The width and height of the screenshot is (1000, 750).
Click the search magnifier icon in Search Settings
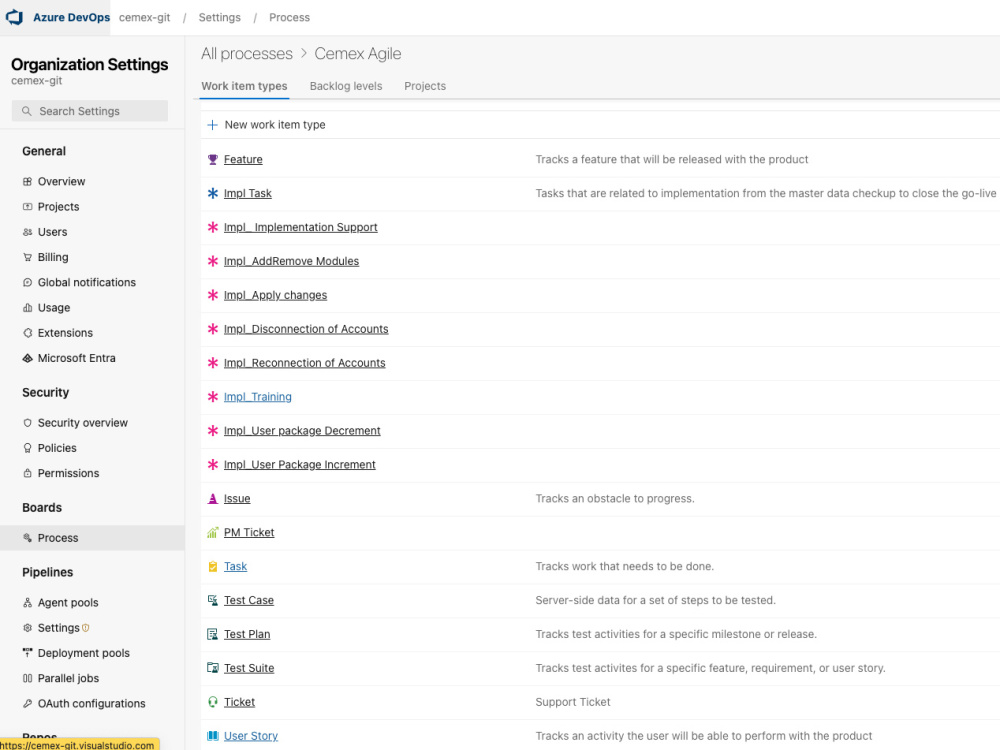[27, 111]
